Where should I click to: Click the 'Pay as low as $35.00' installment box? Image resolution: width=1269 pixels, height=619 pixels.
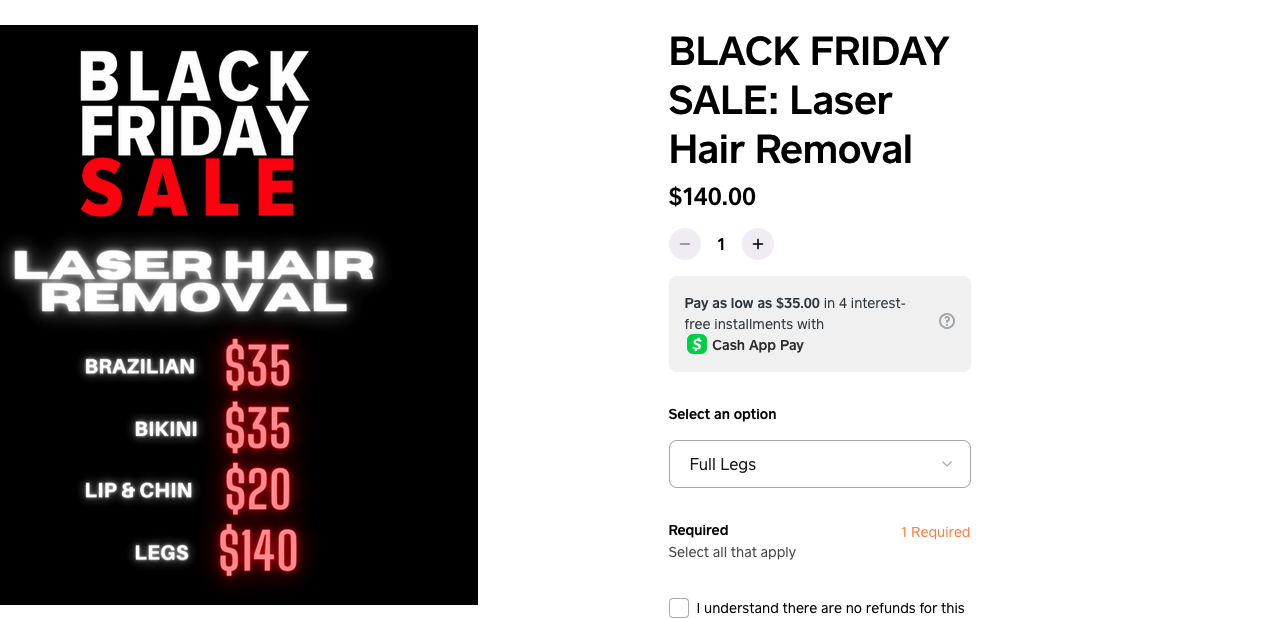(x=820, y=324)
